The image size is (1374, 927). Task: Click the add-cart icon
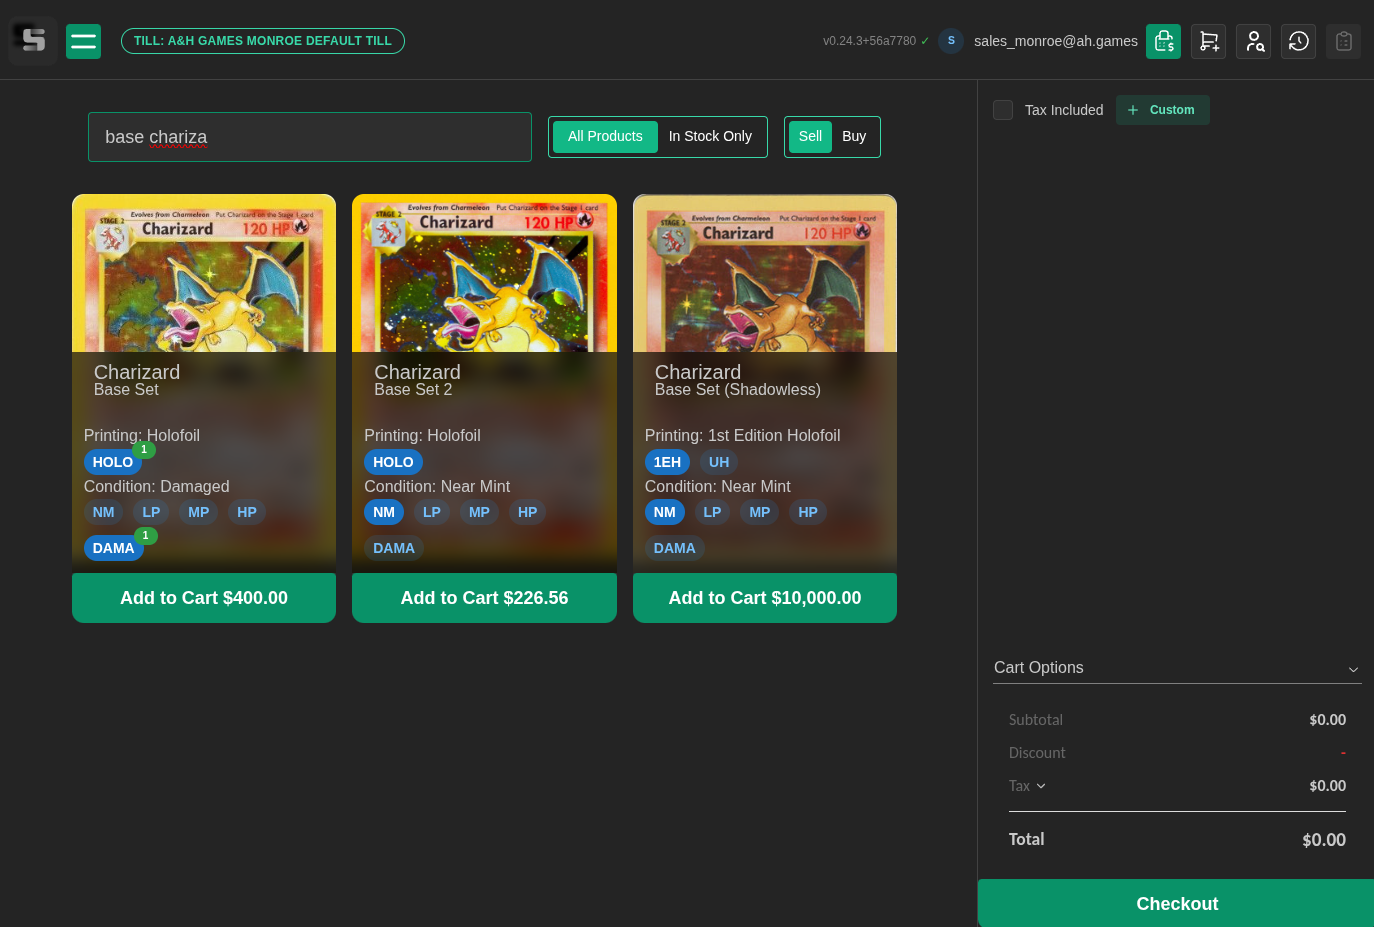point(1208,41)
